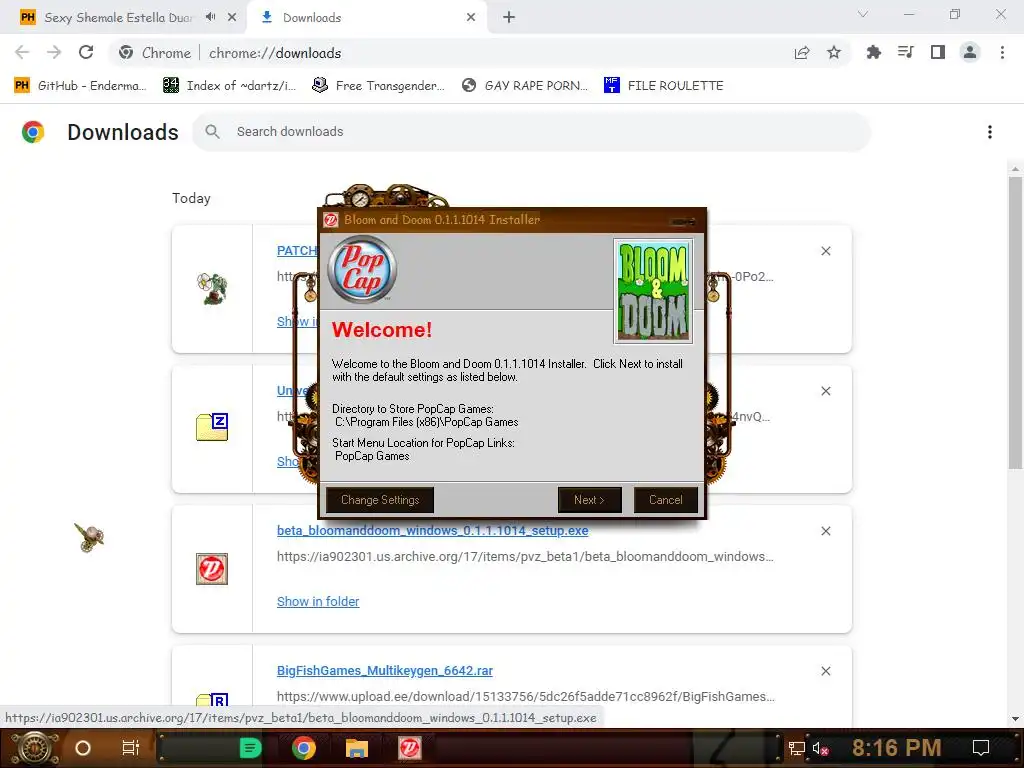1024x768 pixels.
Task: Click the scrollbar down arrow
Action: click(x=1015, y=719)
